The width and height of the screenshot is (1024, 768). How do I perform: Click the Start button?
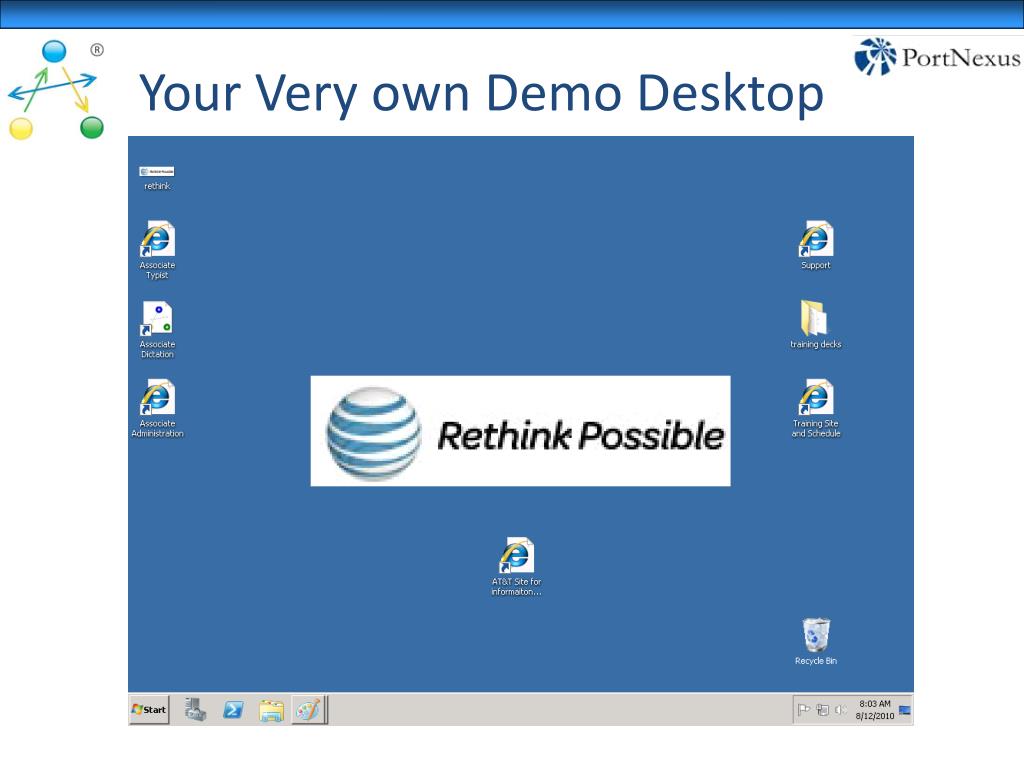(150, 710)
